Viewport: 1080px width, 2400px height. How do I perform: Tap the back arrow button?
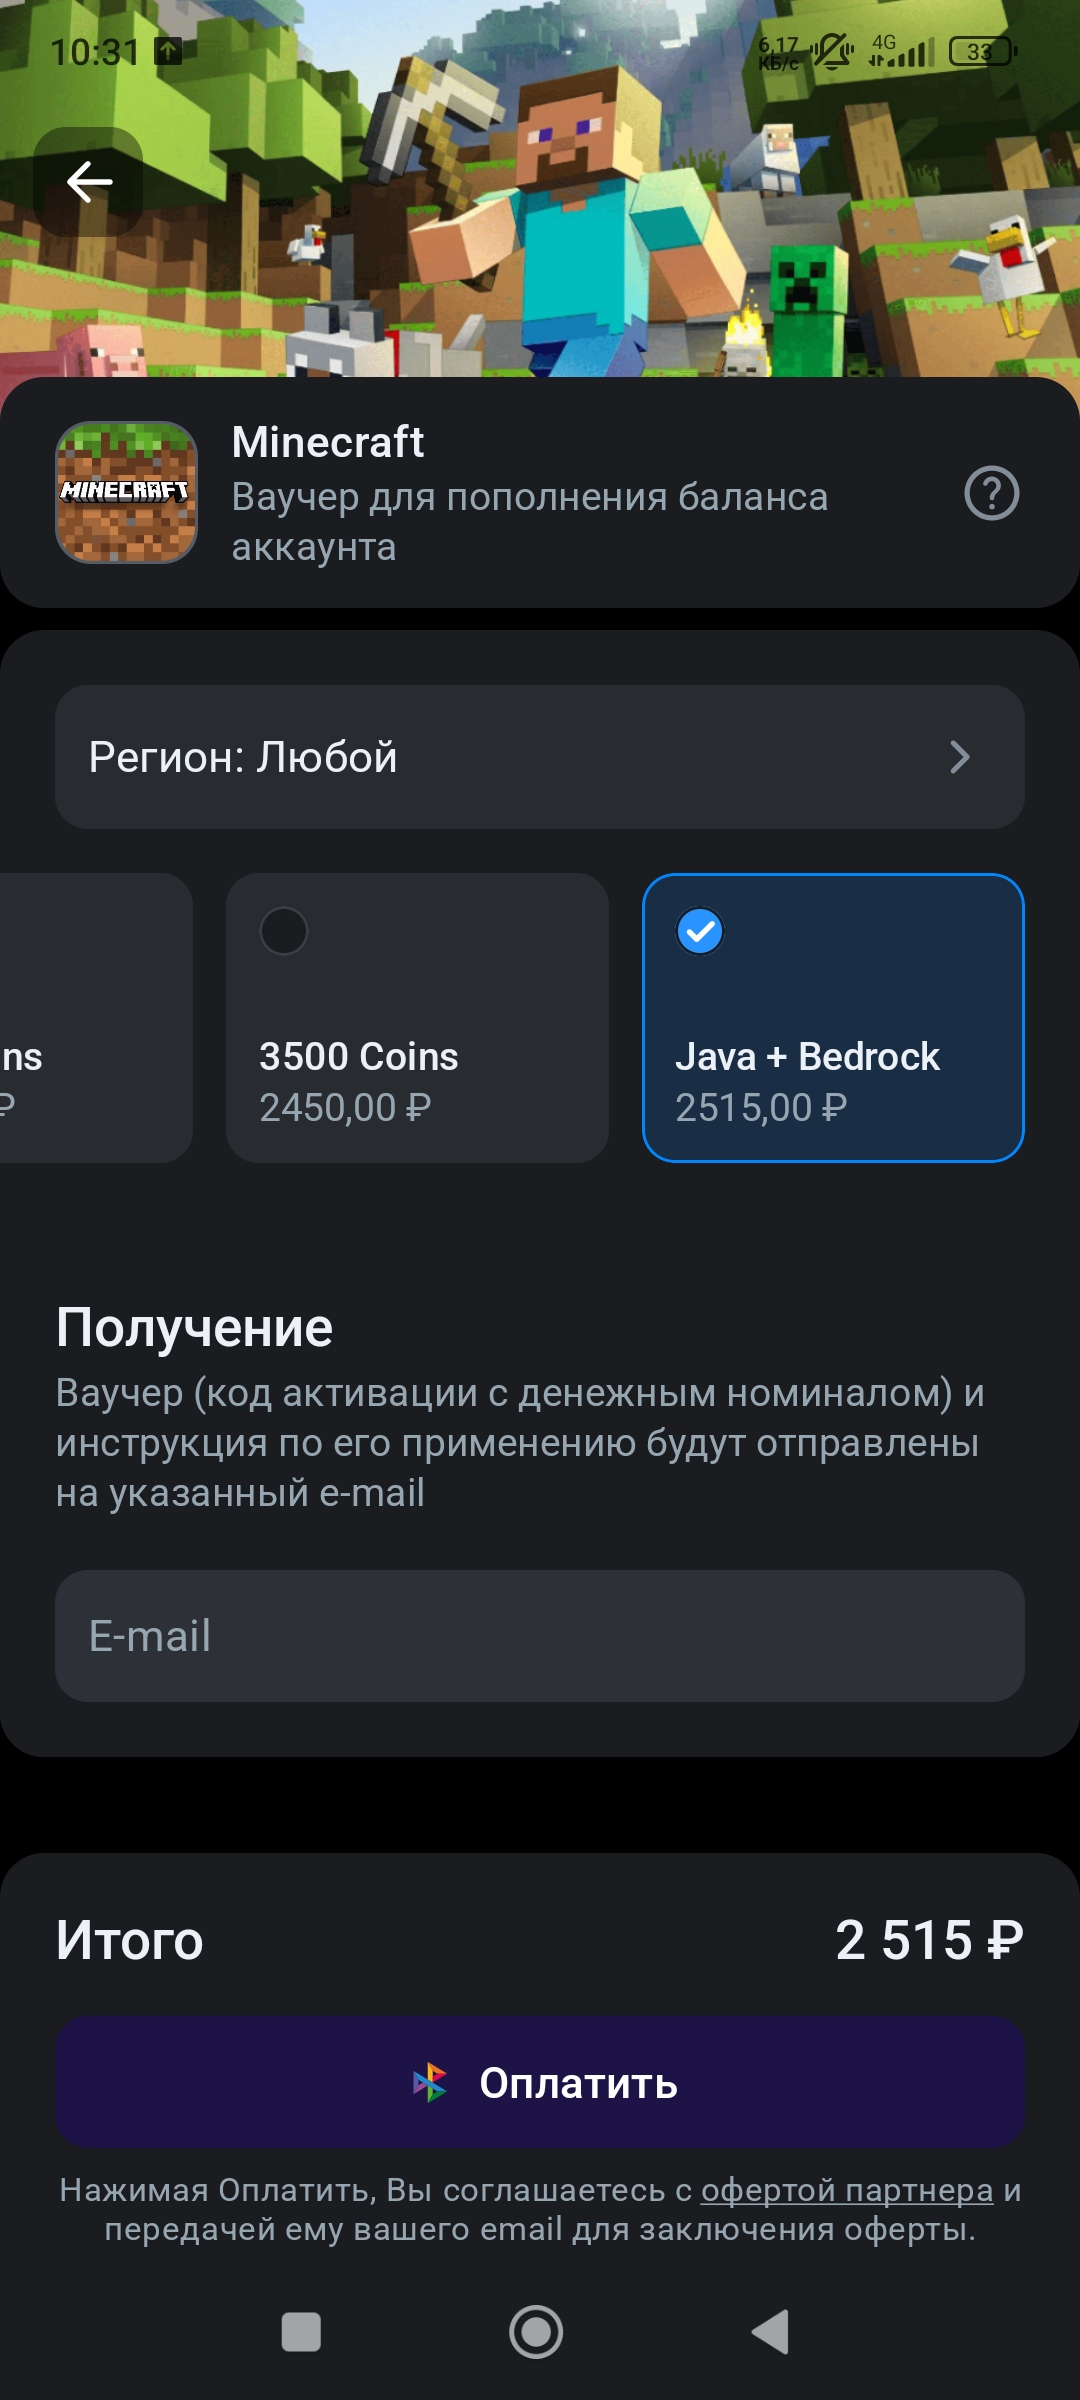click(x=89, y=182)
